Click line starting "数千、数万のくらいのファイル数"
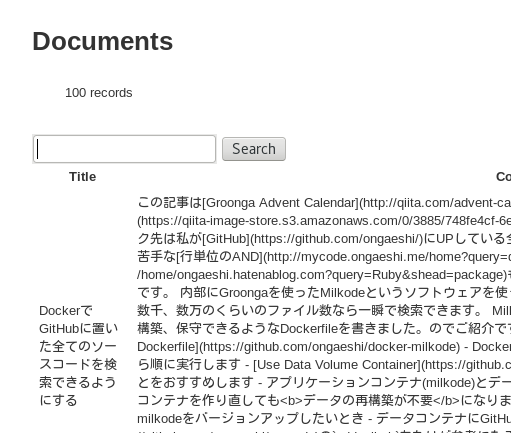Screen dimensions: 511x433 pos(324,311)
